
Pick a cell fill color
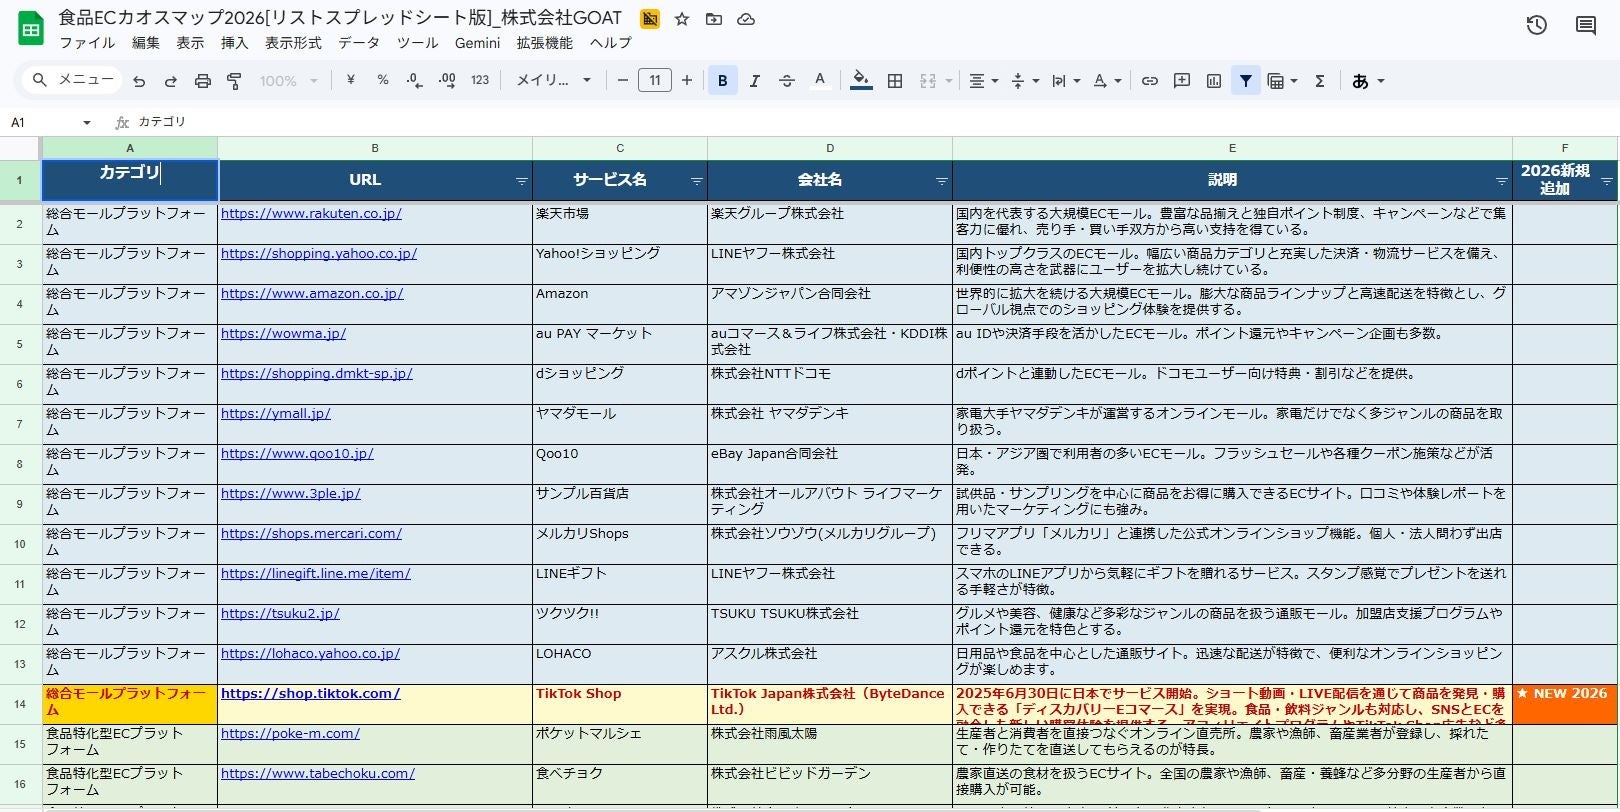click(x=861, y=81)
